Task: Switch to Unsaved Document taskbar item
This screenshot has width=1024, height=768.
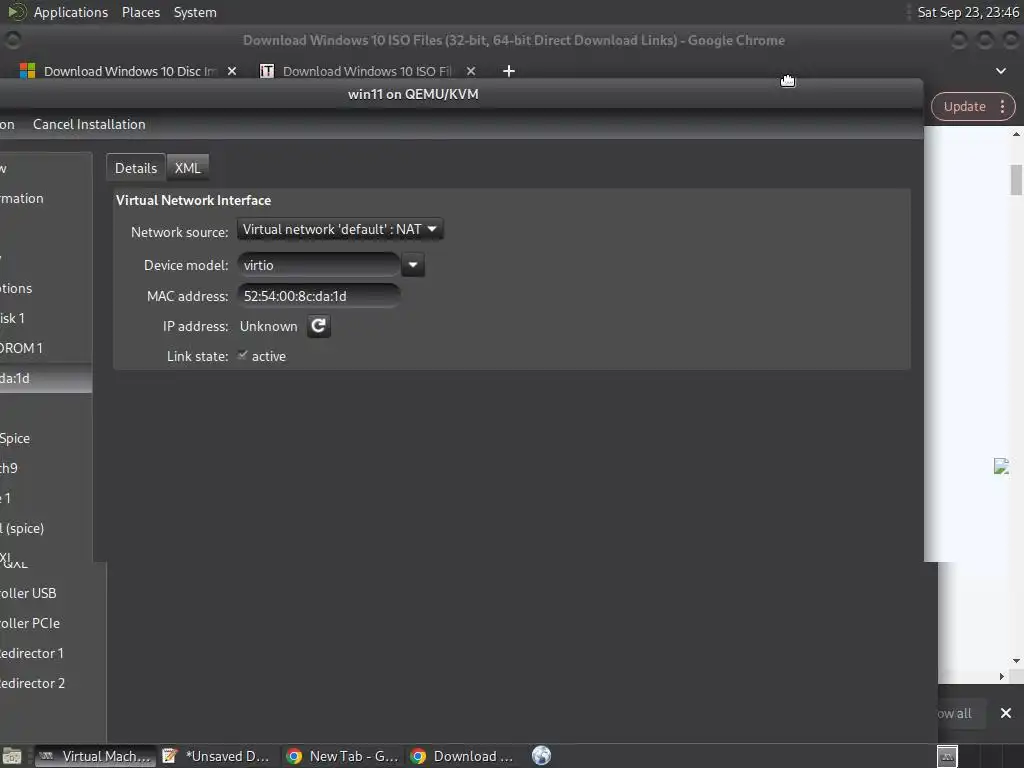Action: click(x=217, y=756)
